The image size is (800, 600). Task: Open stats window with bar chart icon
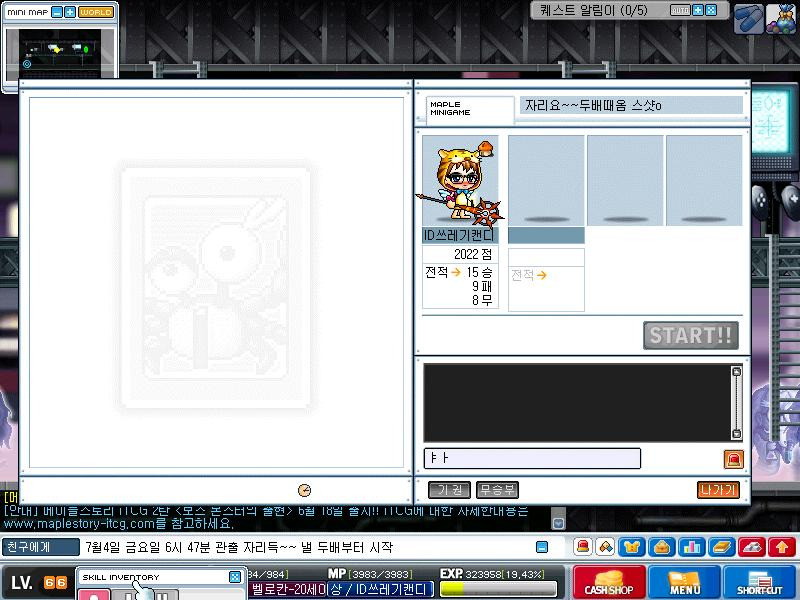[x=692, y=547]
